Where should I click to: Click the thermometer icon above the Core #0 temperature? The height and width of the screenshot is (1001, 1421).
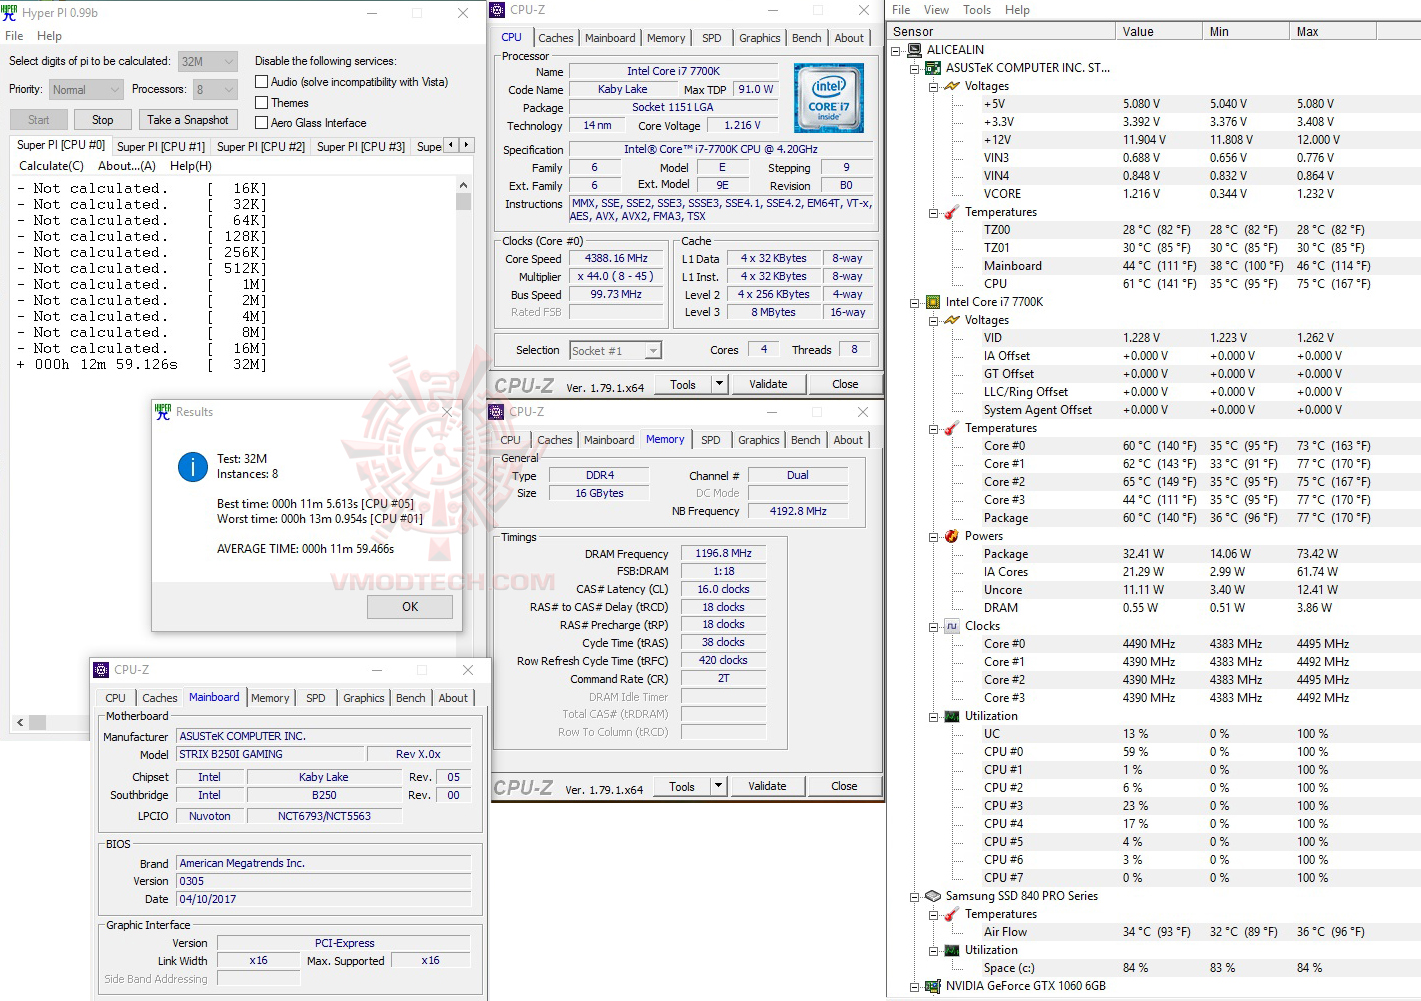pyautogui.click(x=952, y=428)
